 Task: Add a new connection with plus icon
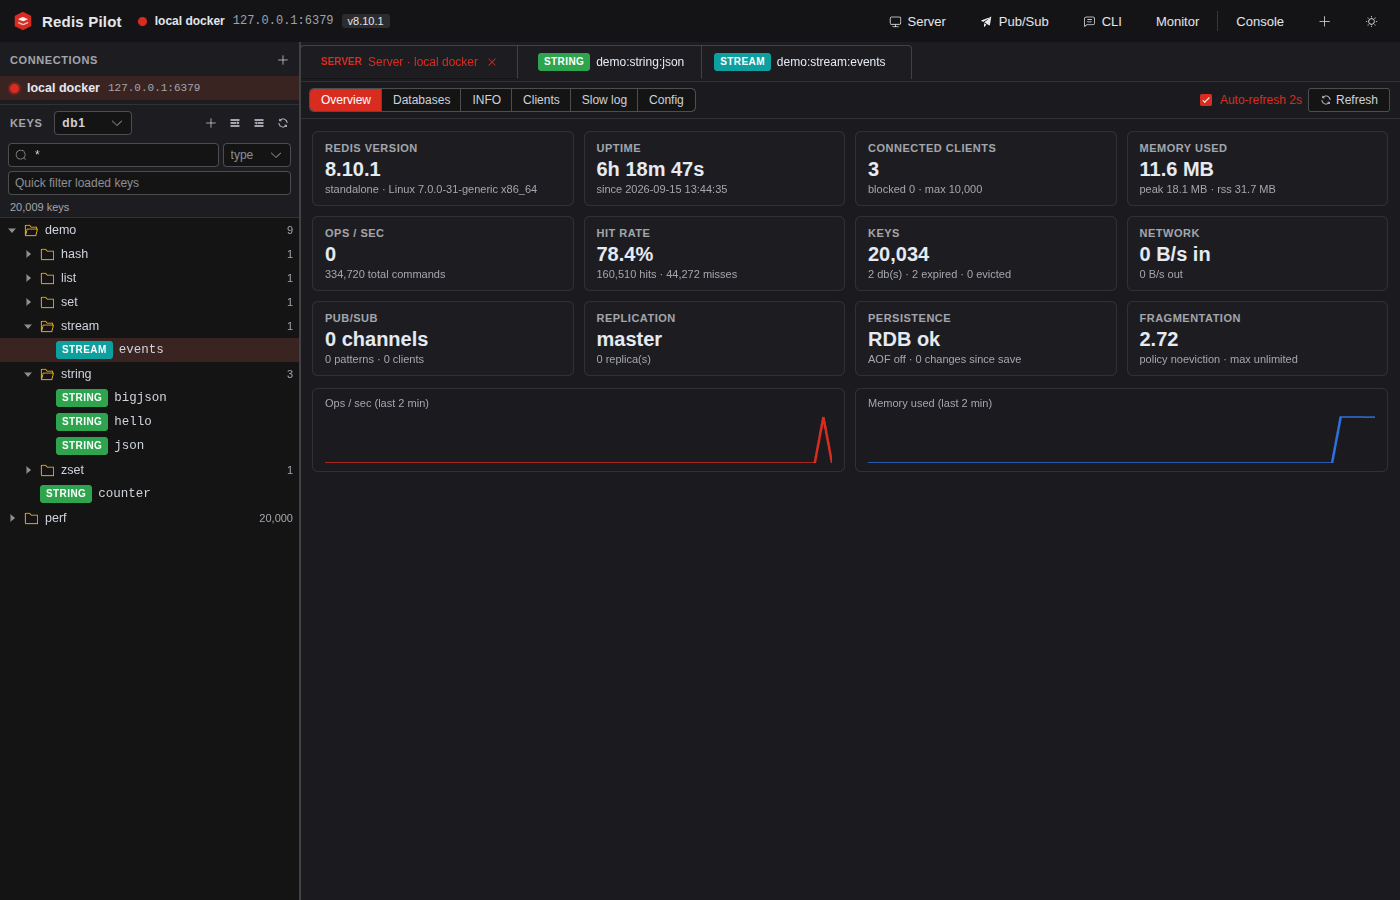[283, 60]
